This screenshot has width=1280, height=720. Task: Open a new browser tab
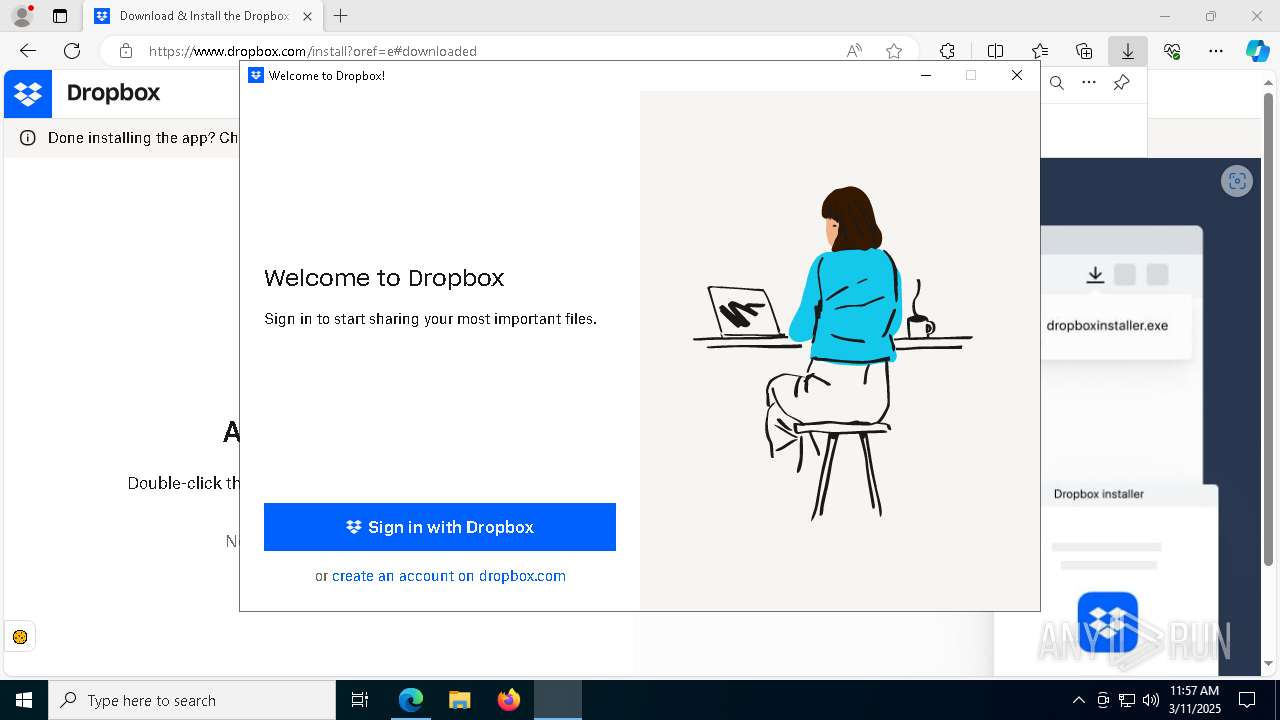point(341,16)
